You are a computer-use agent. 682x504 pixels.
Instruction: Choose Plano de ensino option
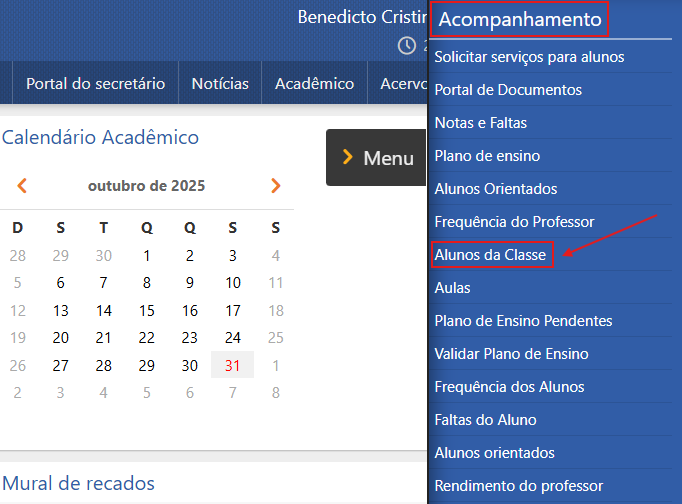(487, 156)
